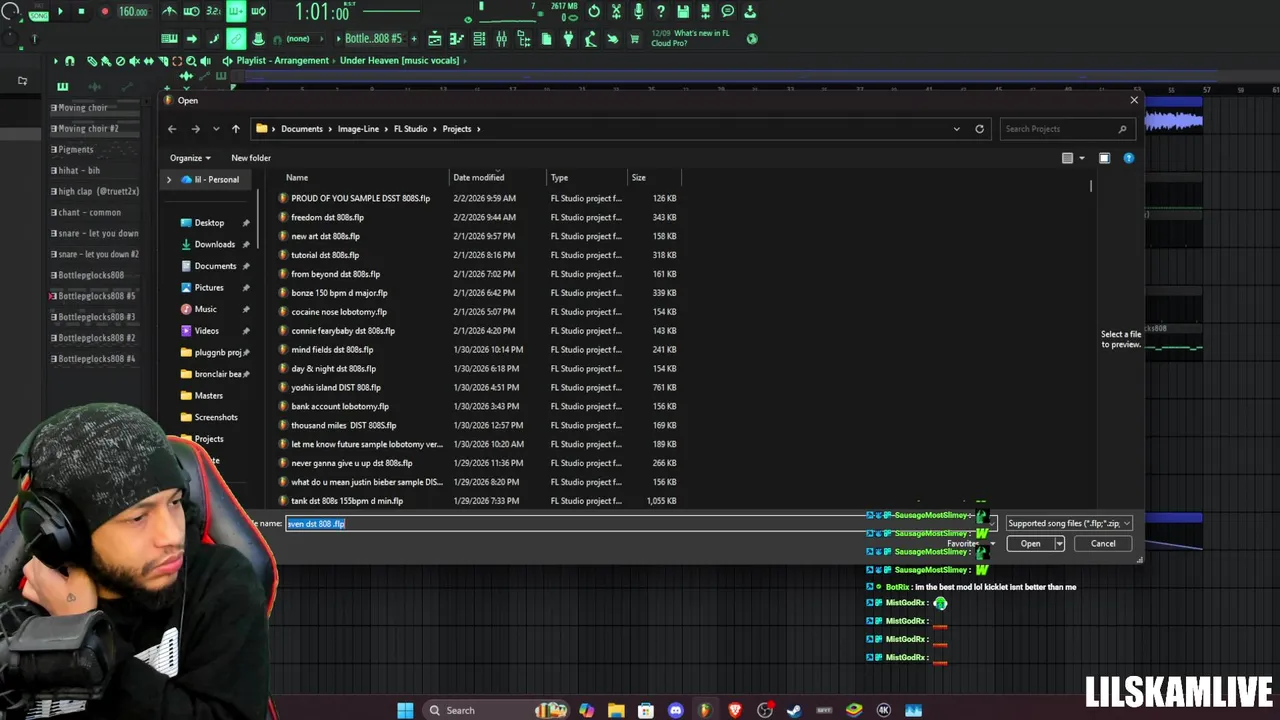Click the File name input field
Screen dimensions: 1280x720
[640, 524]
